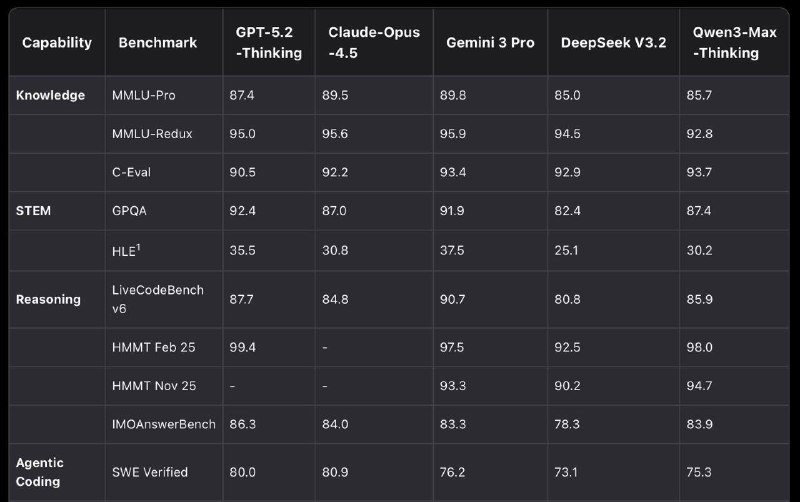Select the IMOAnswerBench benchmark name
Image resolution: width=800 pixels, height=502 pixels.
164,424
